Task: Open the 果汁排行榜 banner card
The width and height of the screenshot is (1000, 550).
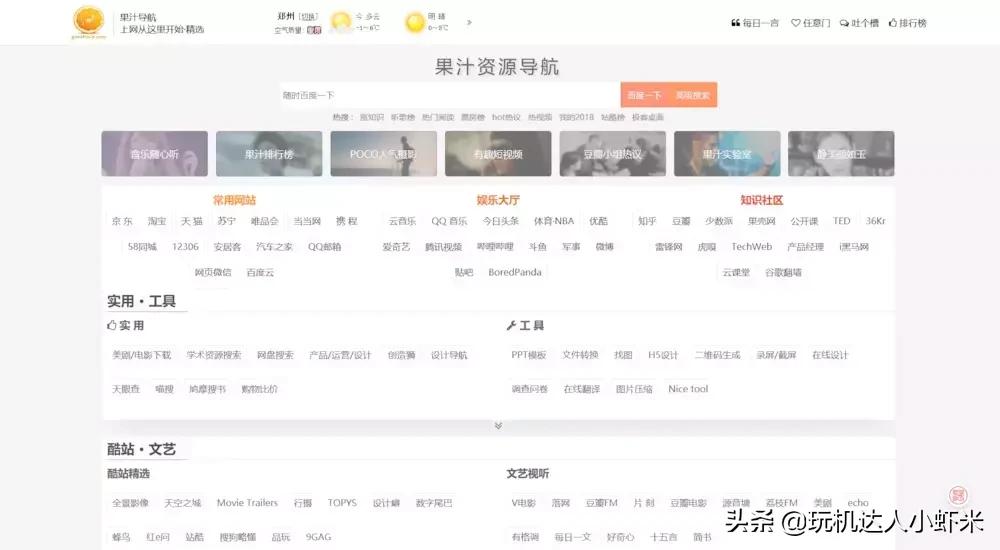Action: pyautogui.click(x=269, y=154)
